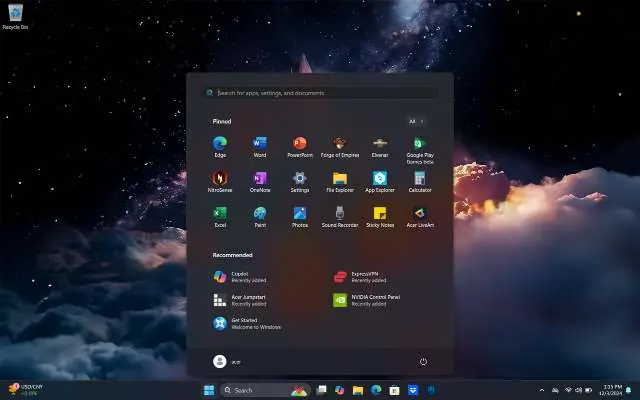Open the pinned OneNote app
The height and width of the screenshot is (400, 640).
pos(260,182)
